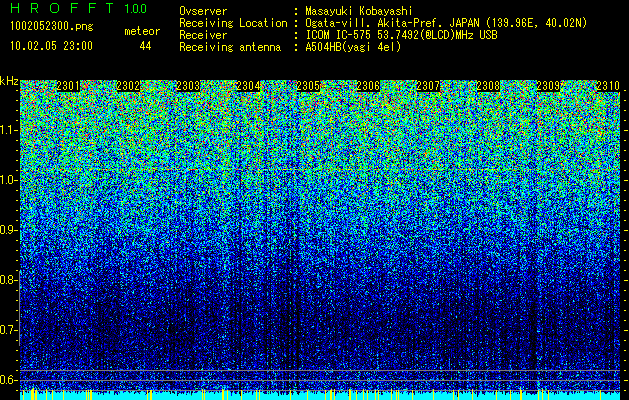Click the meteor label
This screenshot has width=629, height=400.
point(142,31)
